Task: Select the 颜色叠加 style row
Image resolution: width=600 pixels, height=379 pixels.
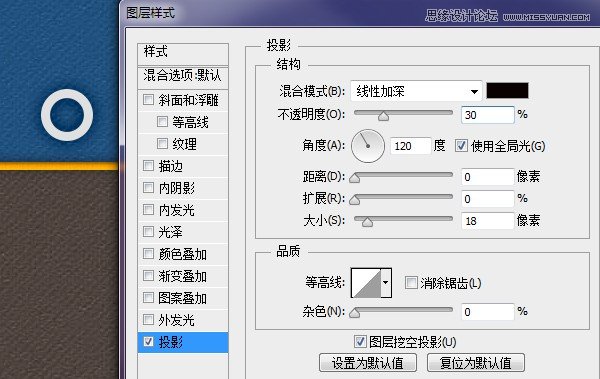Action: [183, 254]
